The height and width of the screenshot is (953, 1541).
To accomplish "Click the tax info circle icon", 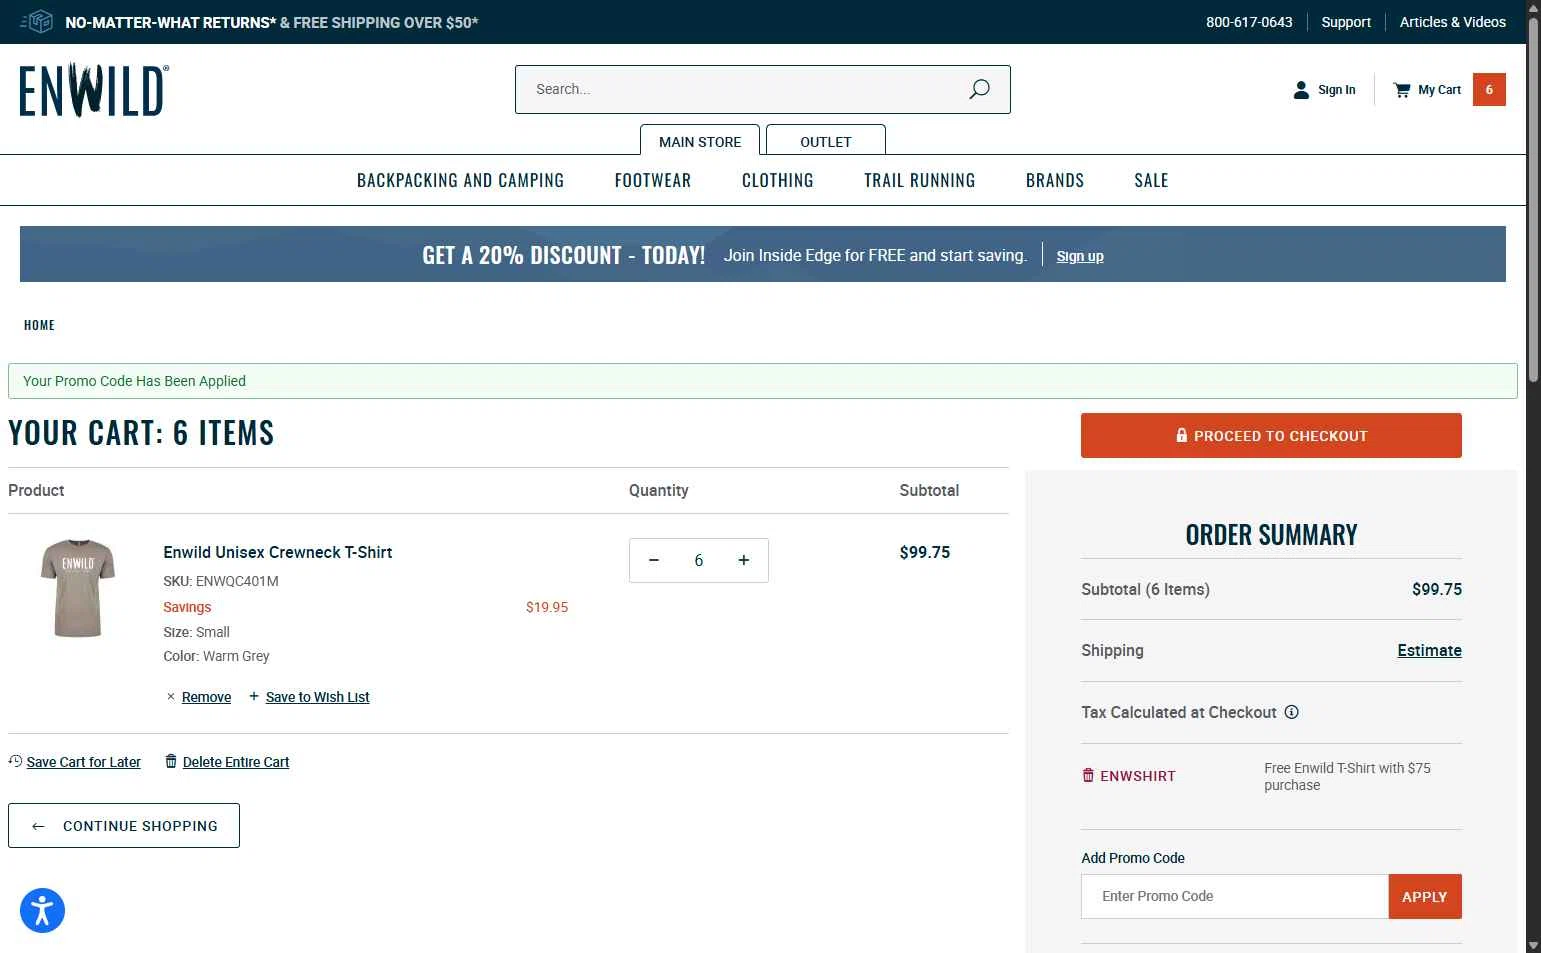I will pyautogui.click(x=1291, y=712).
